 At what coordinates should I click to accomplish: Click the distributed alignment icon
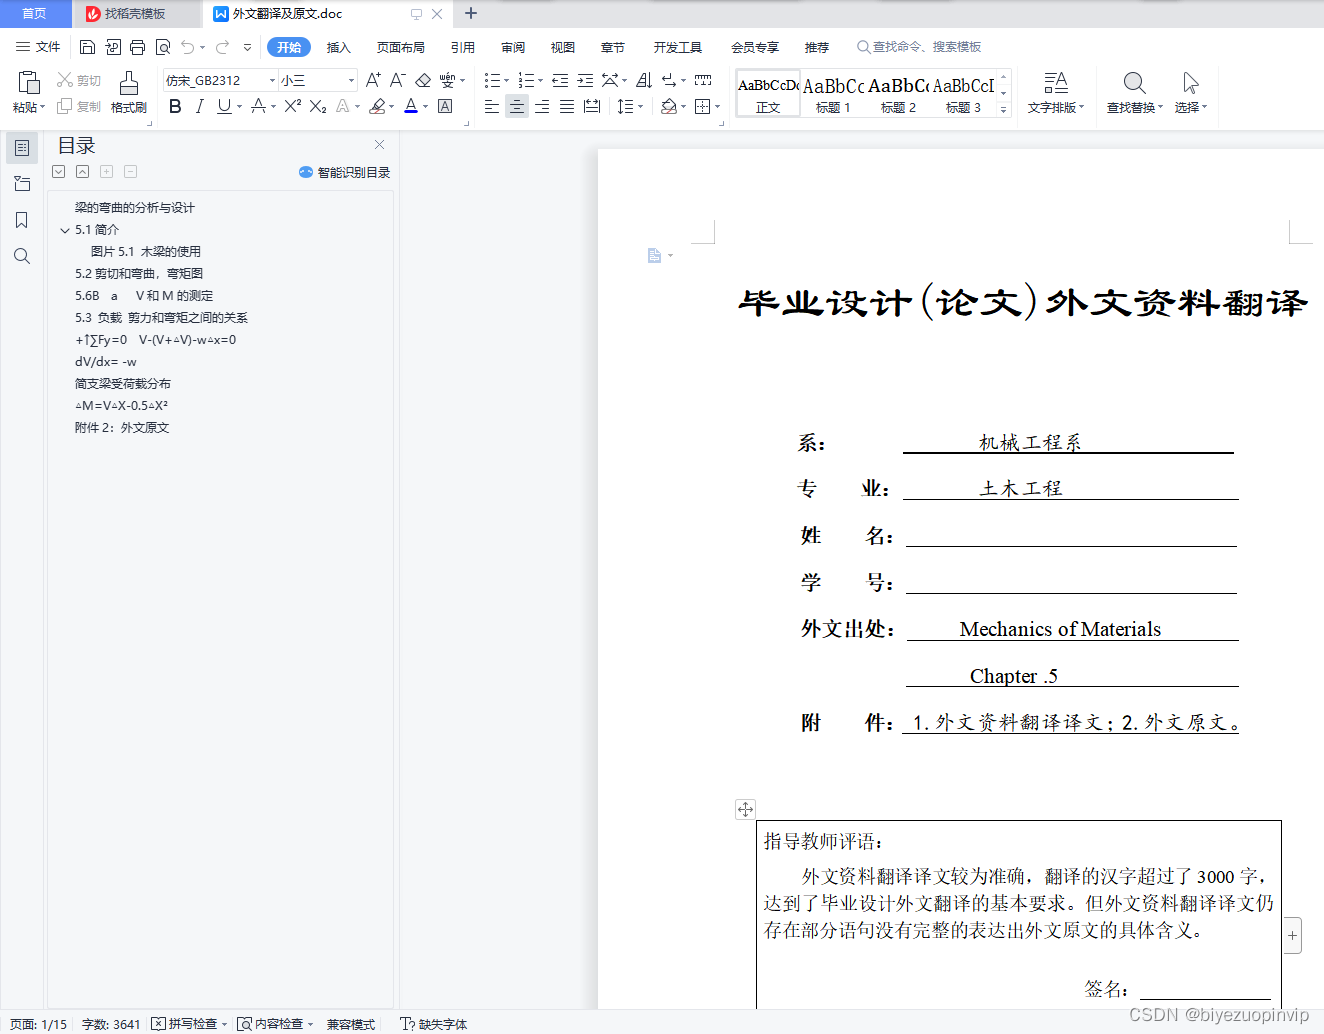pos(592,106)
